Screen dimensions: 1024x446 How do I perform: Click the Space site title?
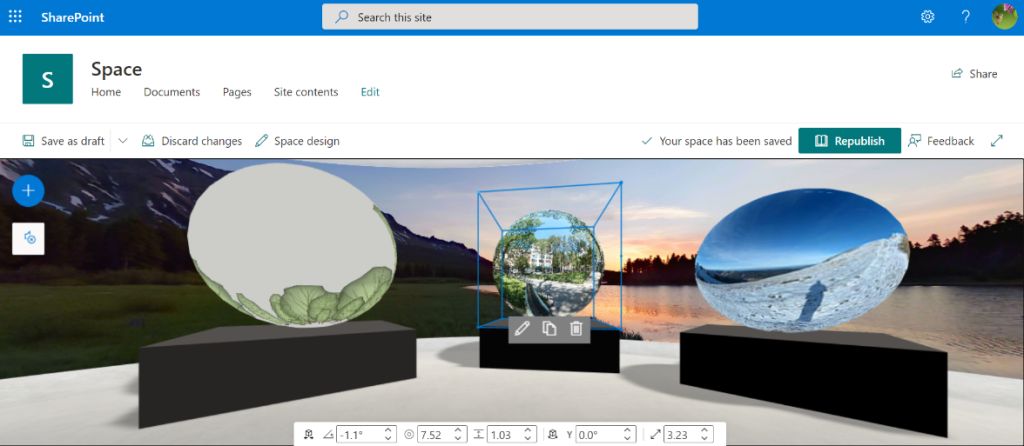[116, 69]
